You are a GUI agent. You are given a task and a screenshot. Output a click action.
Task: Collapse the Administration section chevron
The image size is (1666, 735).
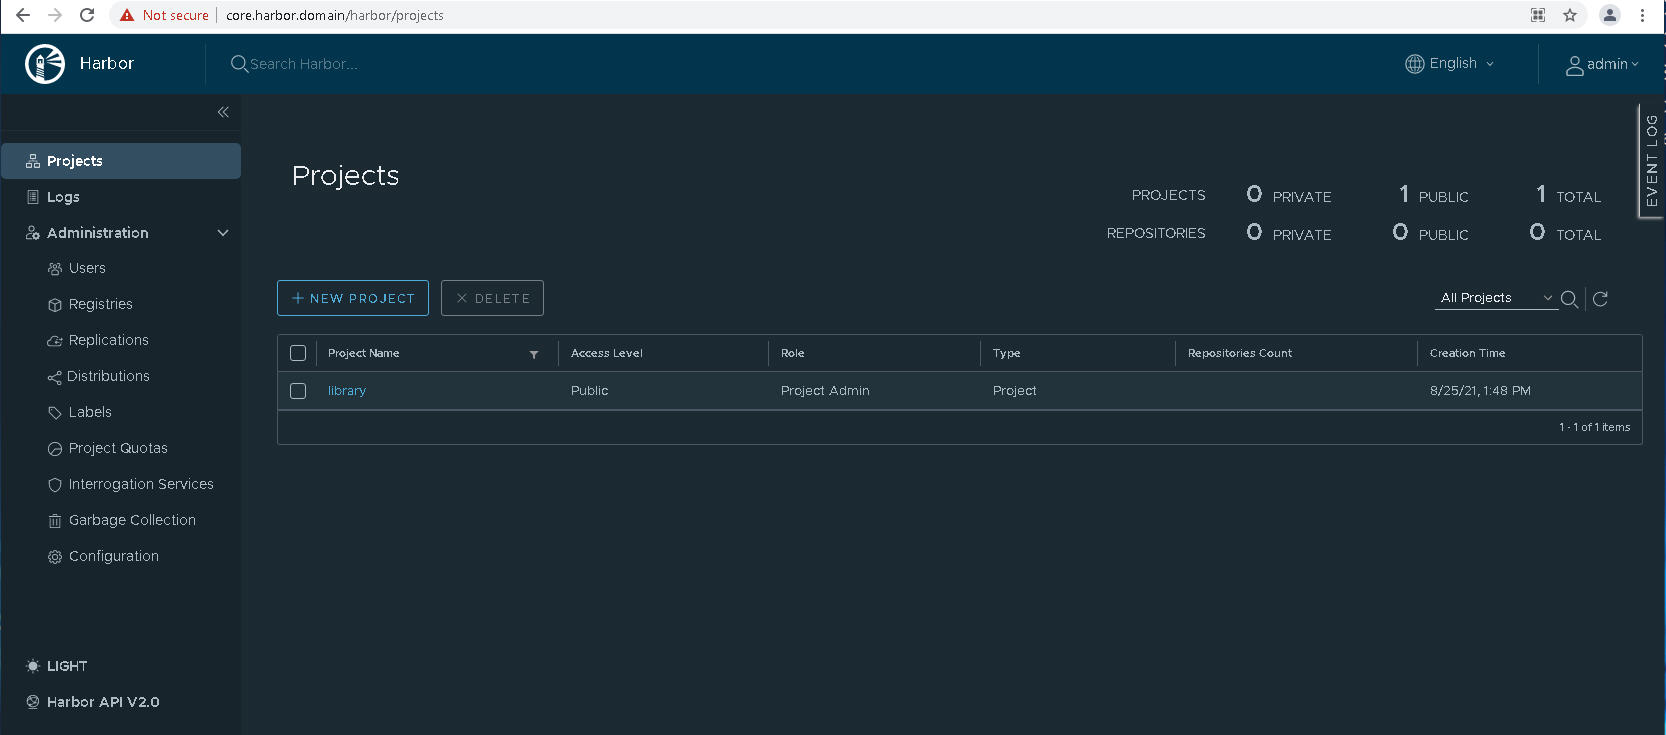223,233
